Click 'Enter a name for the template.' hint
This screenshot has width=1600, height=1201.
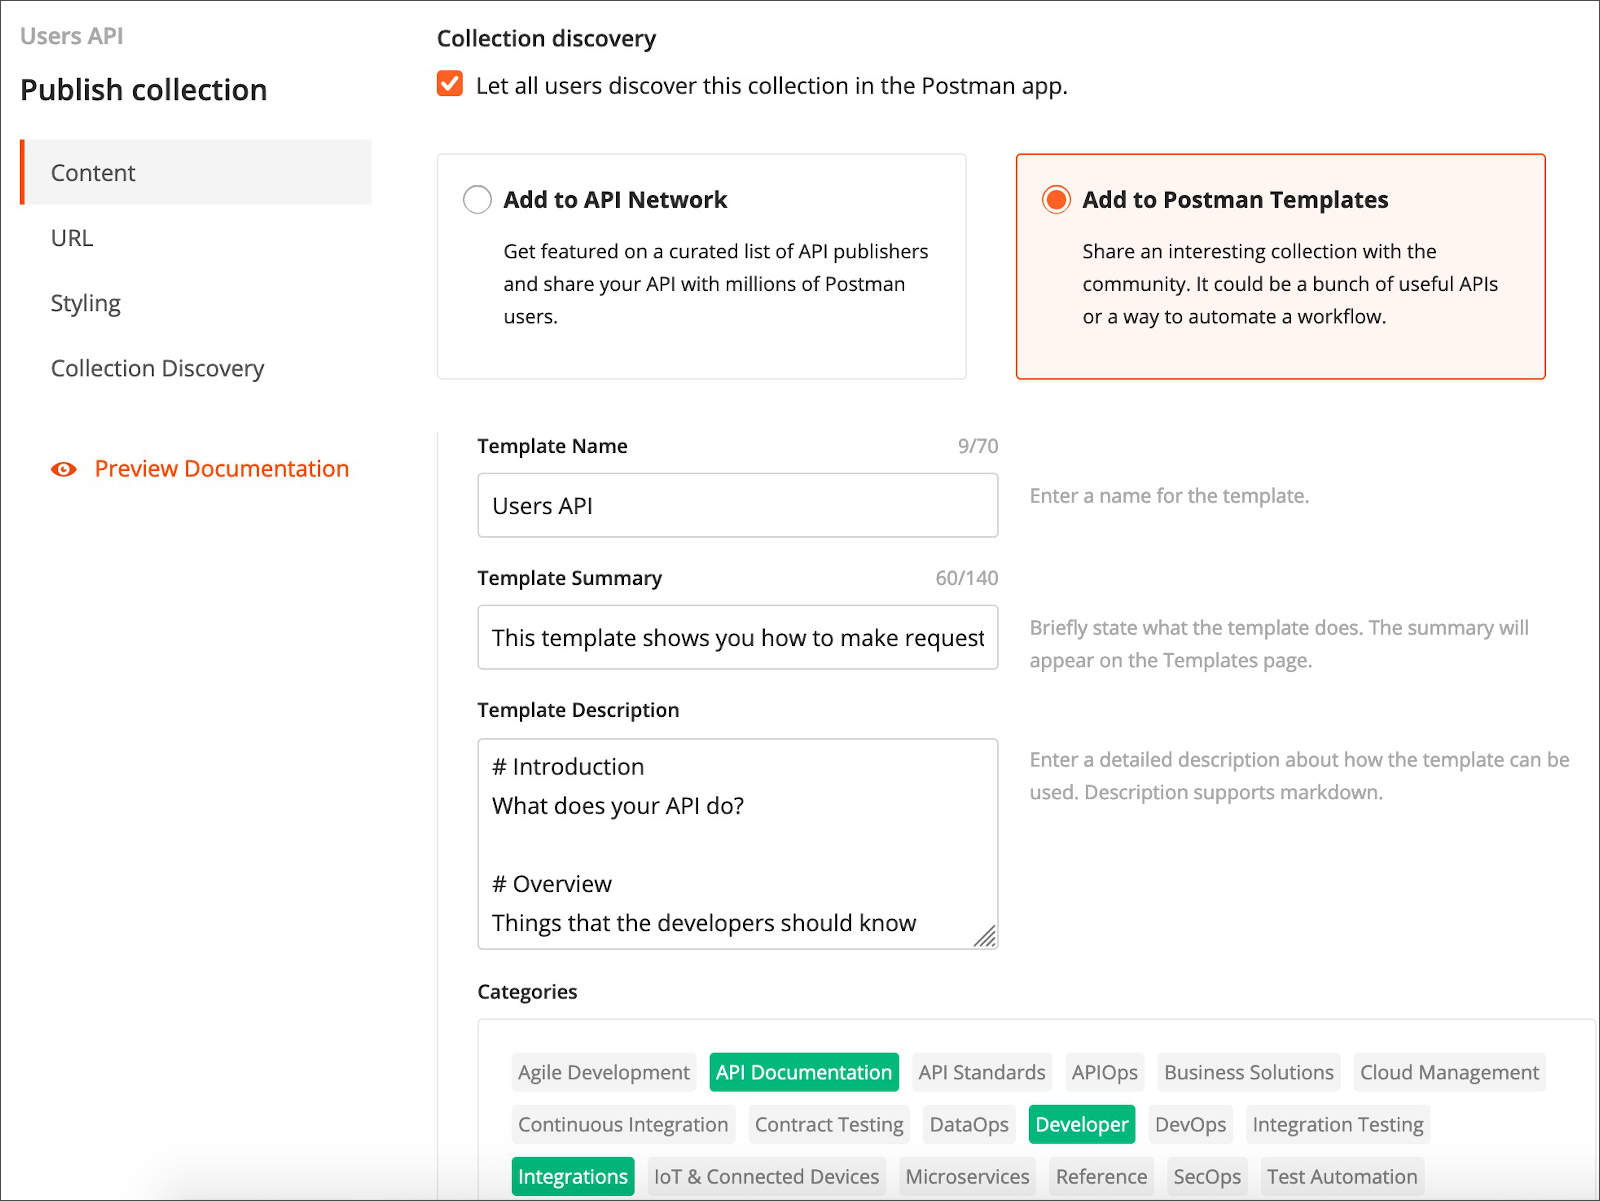pyautogui.click(x=1169, y=496)
